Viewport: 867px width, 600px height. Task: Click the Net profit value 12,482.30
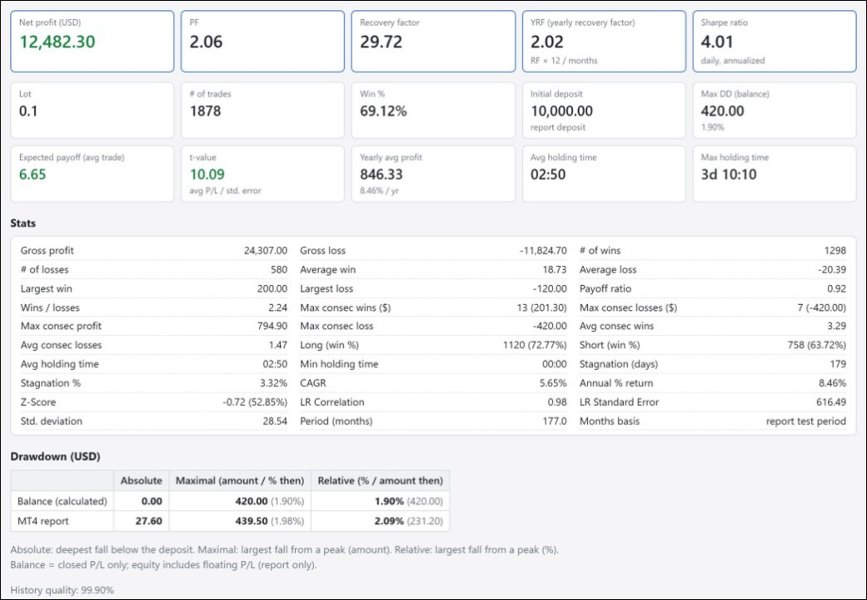click(x=58, y=42)
